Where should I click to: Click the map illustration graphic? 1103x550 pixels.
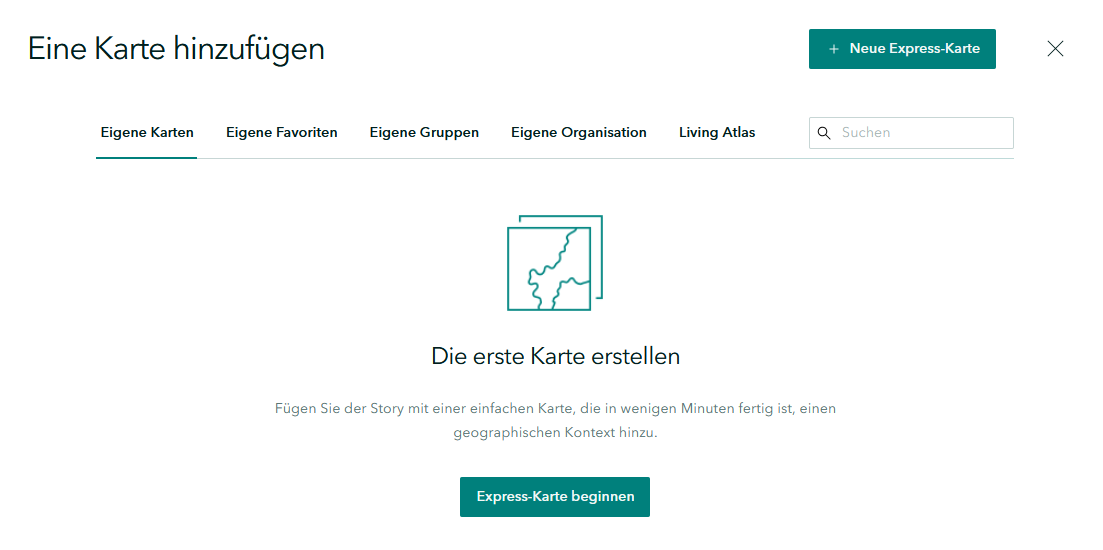(x=554, y=264)
